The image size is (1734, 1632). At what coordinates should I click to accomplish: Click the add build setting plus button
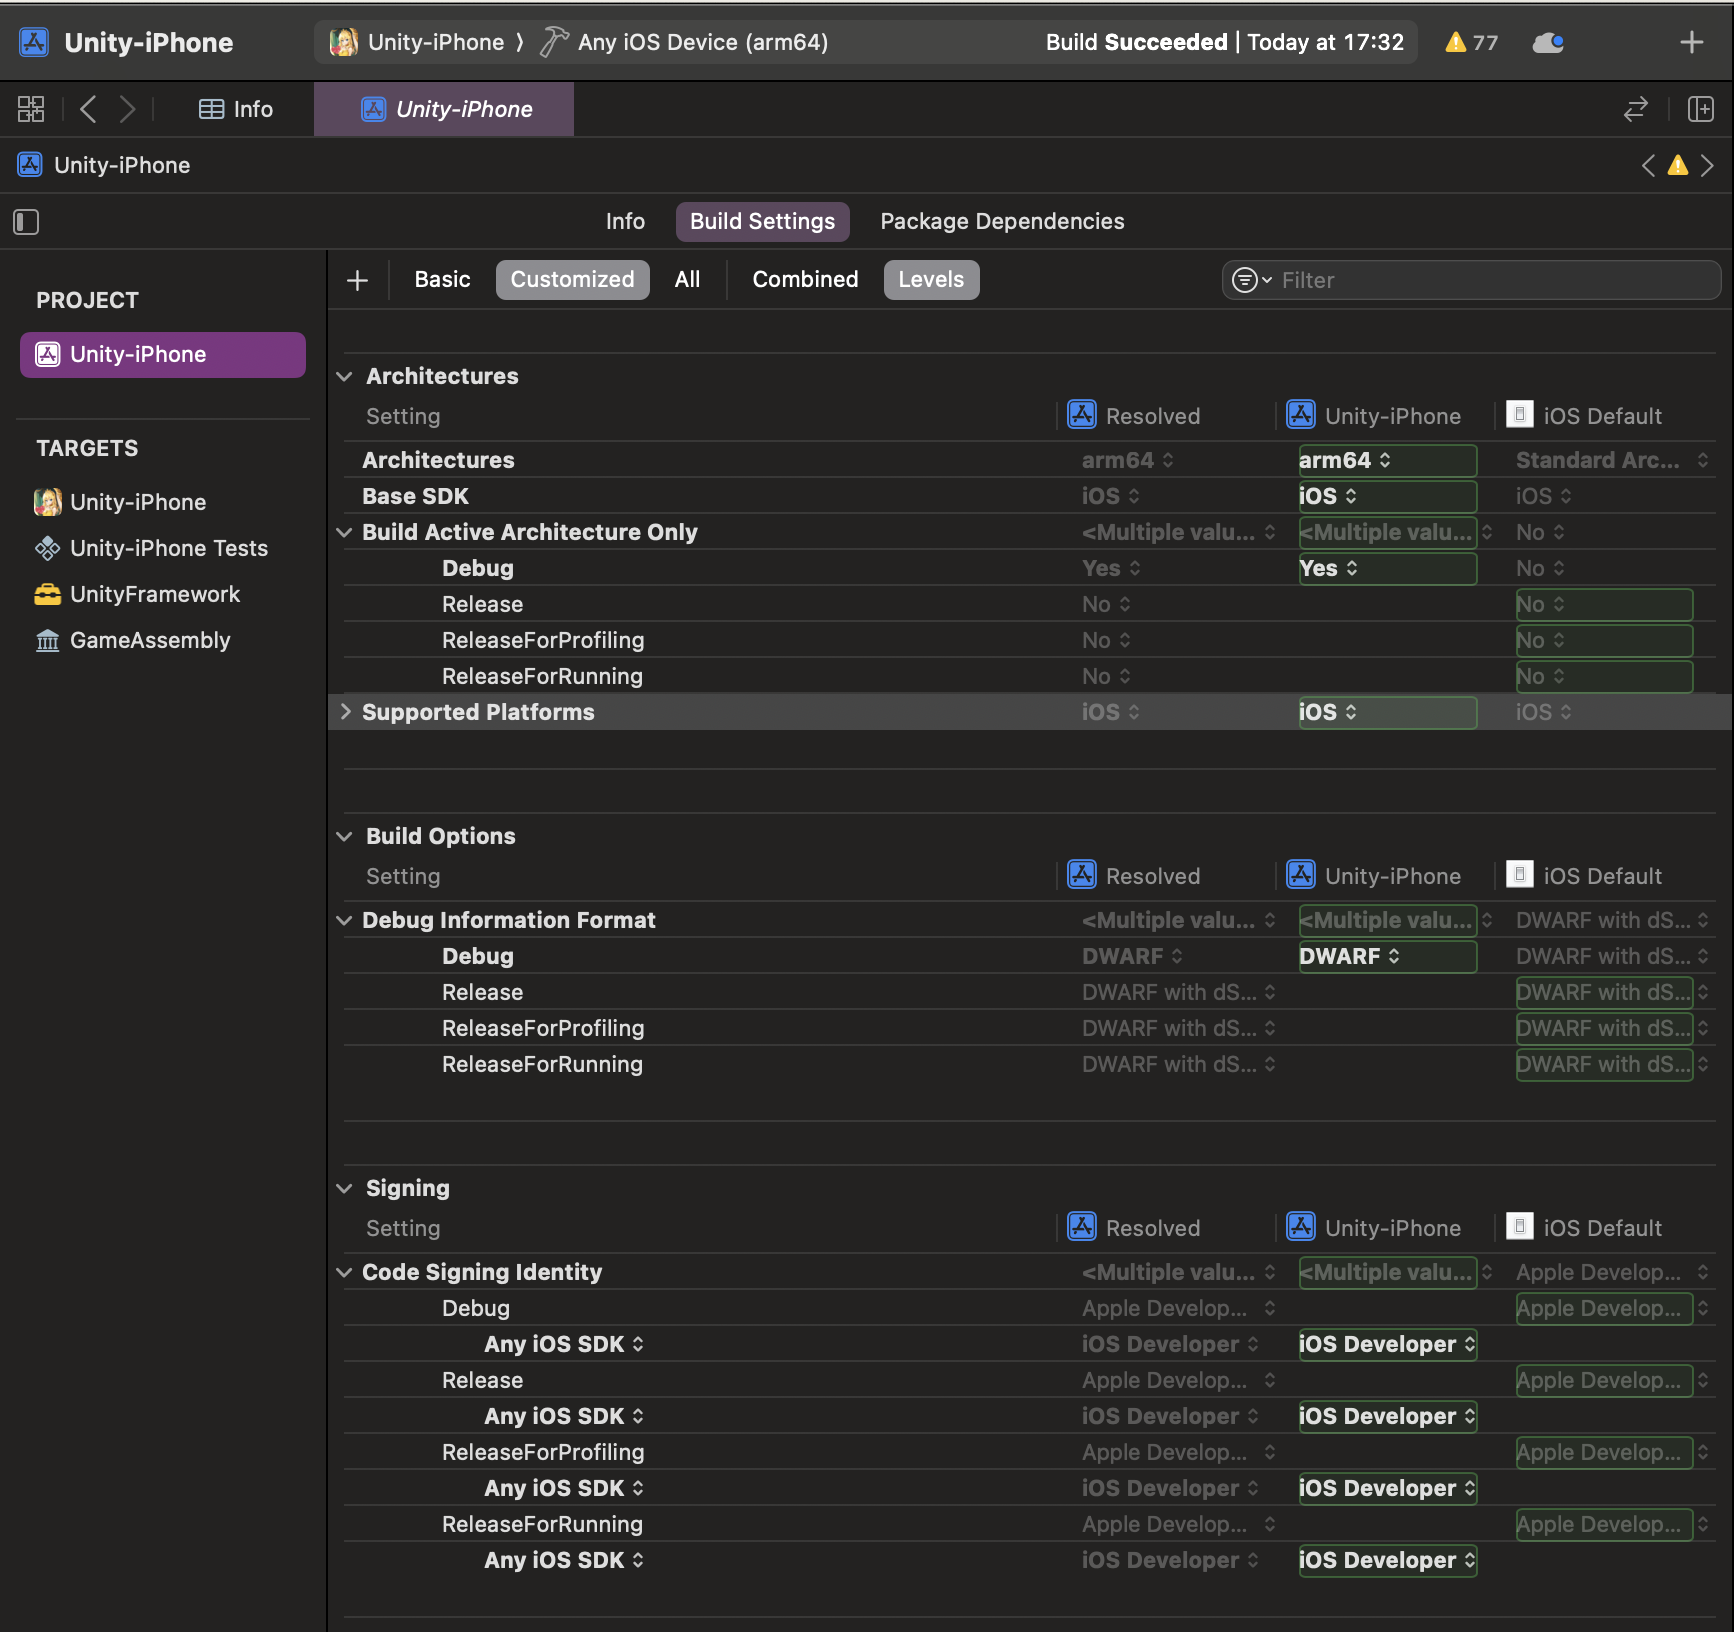coord(357,280)
